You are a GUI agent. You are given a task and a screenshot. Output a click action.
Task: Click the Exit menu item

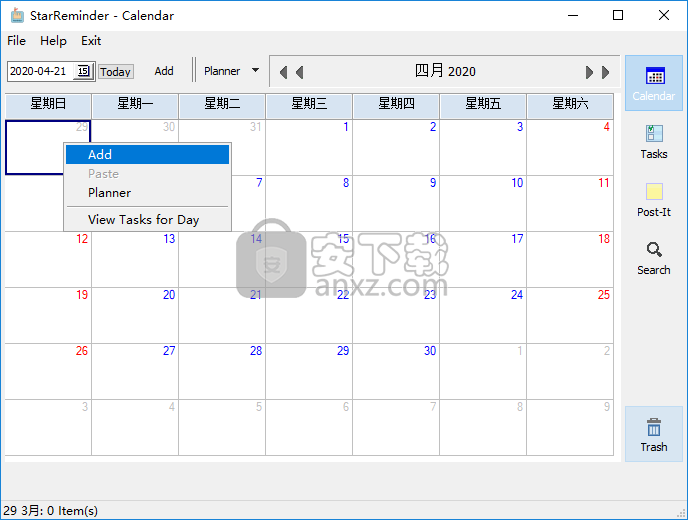[x=91, y=41]
